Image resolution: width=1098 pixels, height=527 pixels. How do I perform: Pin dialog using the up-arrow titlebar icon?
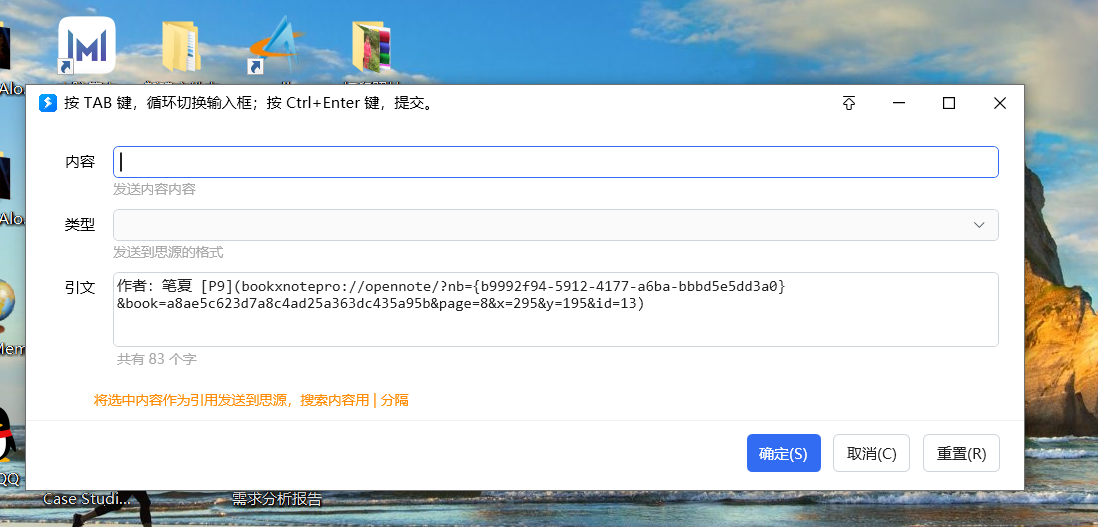pos(849,104)
